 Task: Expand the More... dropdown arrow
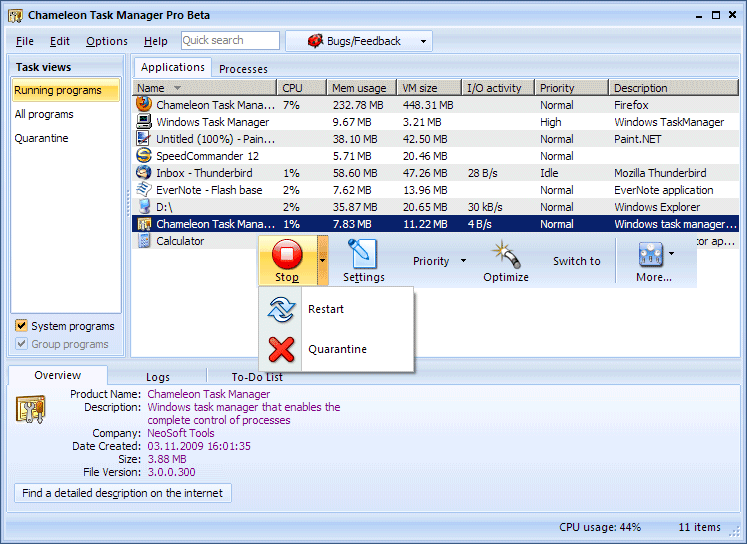[672, 253]
